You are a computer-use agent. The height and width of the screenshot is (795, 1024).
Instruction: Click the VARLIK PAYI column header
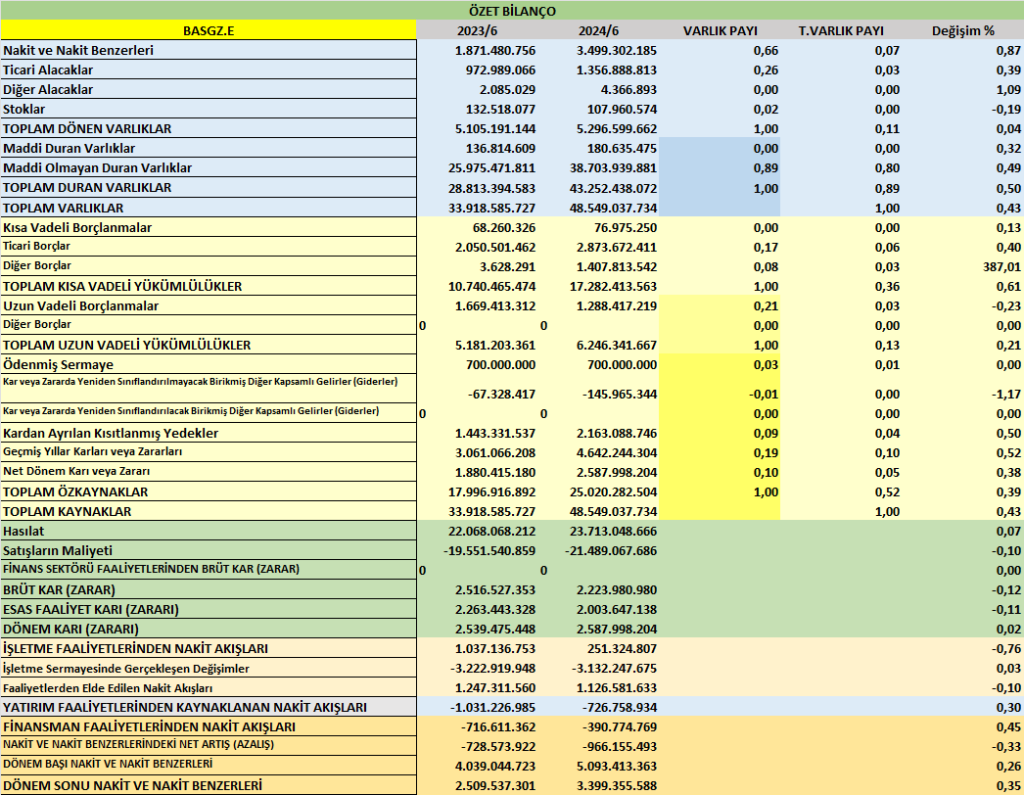(720, 31)
